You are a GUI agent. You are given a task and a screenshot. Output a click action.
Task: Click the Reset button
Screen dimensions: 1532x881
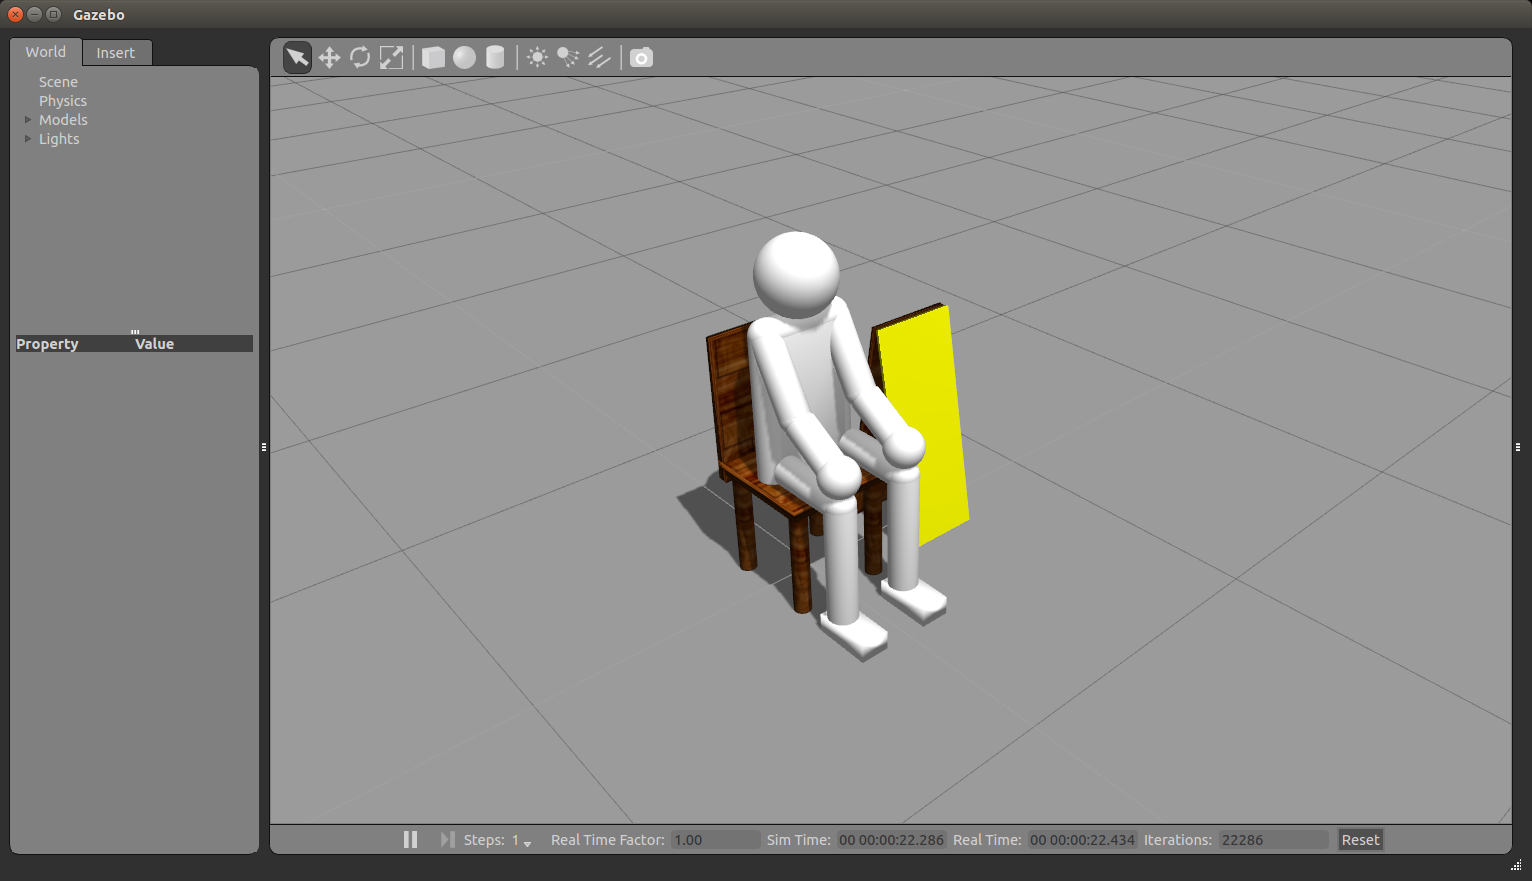coord(1360,840)
